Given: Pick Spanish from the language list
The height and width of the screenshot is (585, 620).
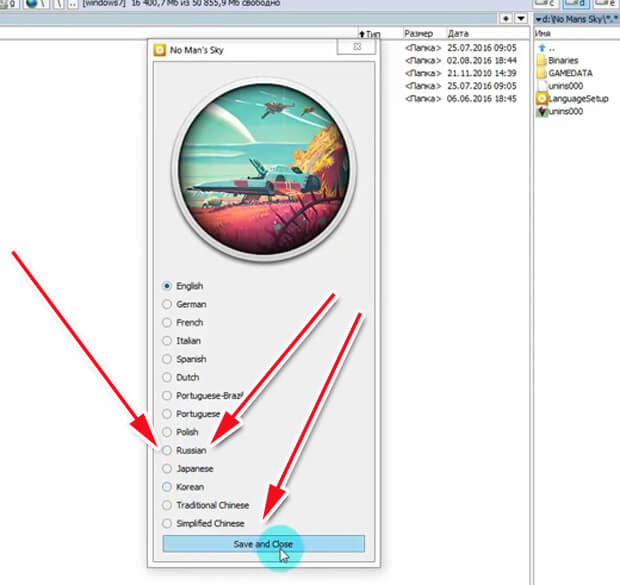Looking at the screenshot, I should pyautogui.click(x=167, y=359).
